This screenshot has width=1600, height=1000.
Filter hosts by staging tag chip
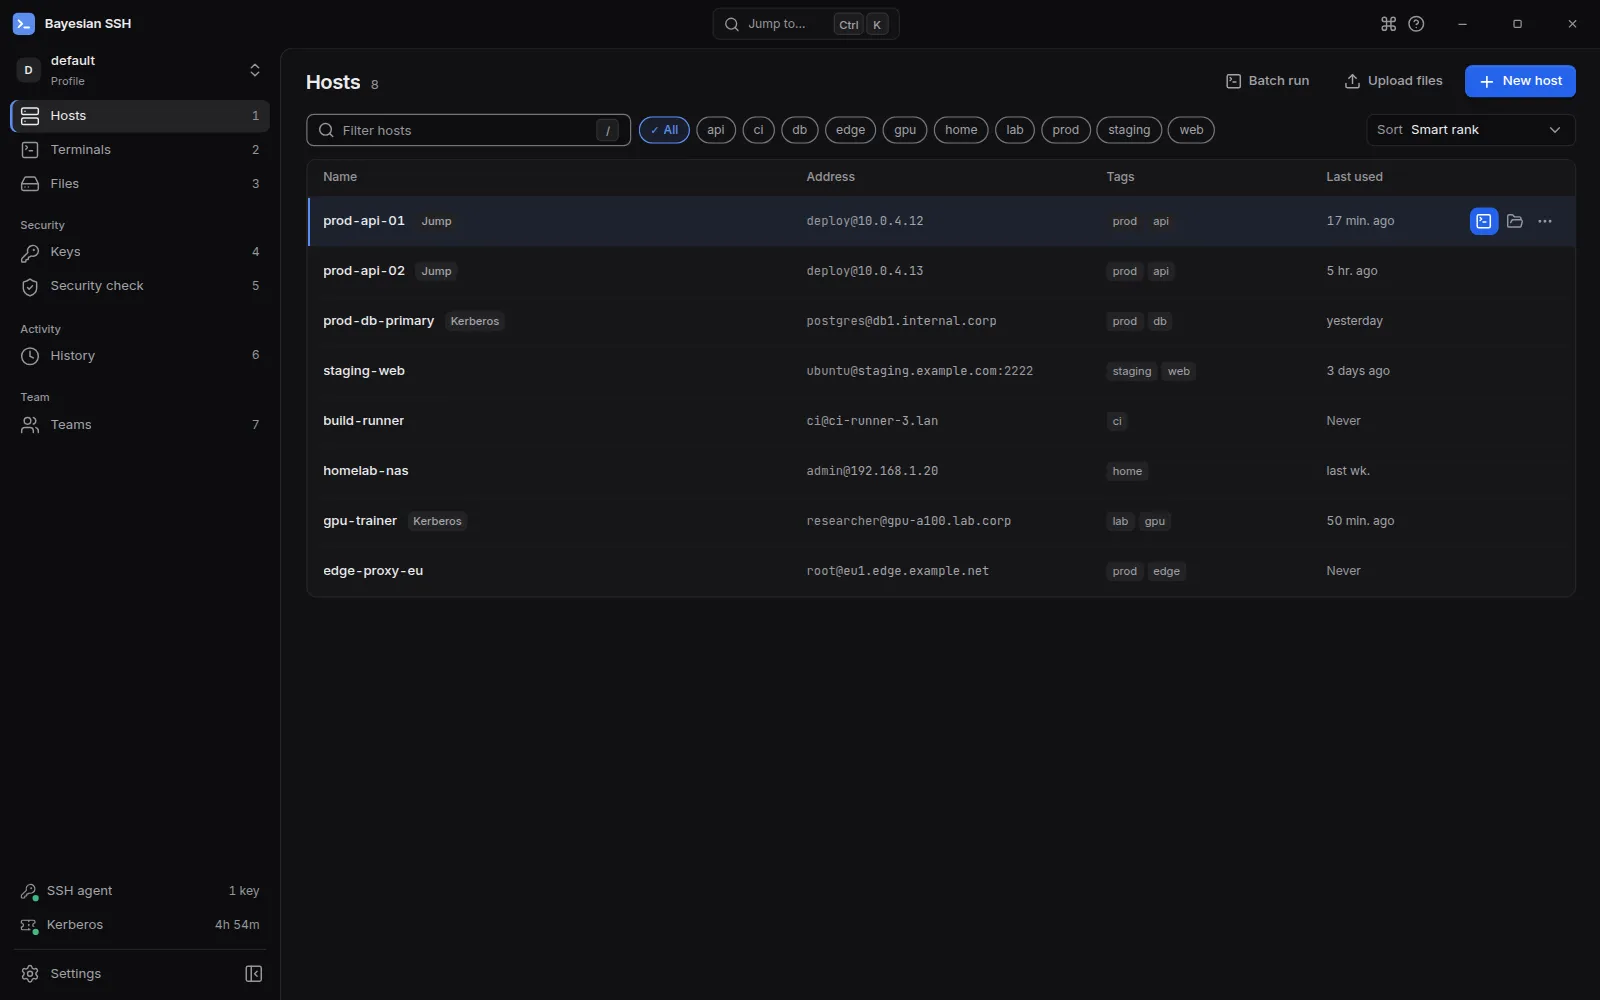[1129, 130]
